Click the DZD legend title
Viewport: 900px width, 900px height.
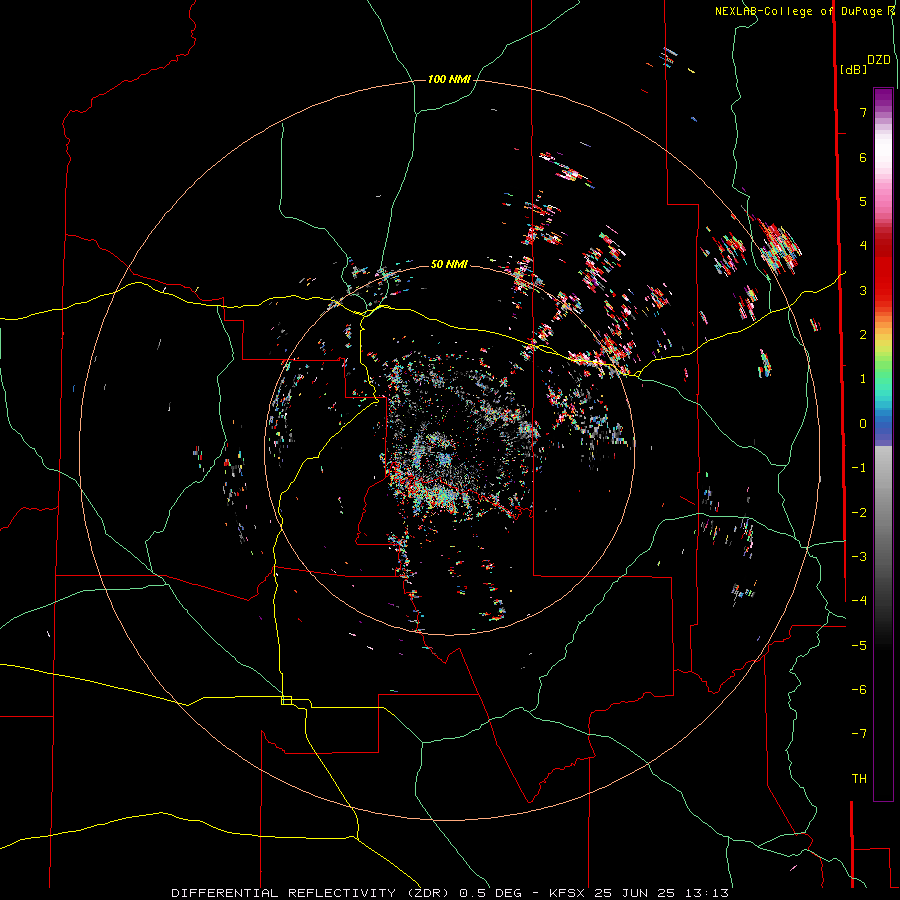[879, 60]
